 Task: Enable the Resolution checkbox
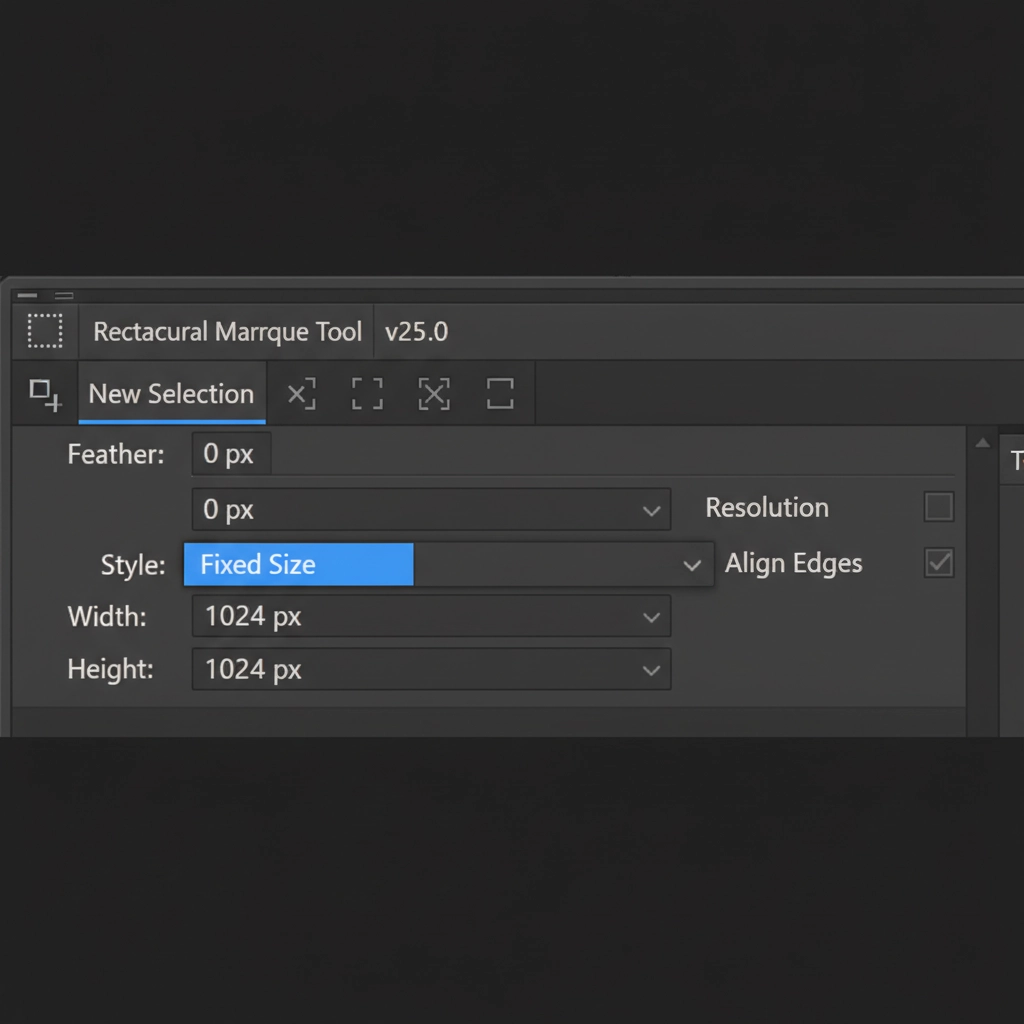[x=938, y=507]
